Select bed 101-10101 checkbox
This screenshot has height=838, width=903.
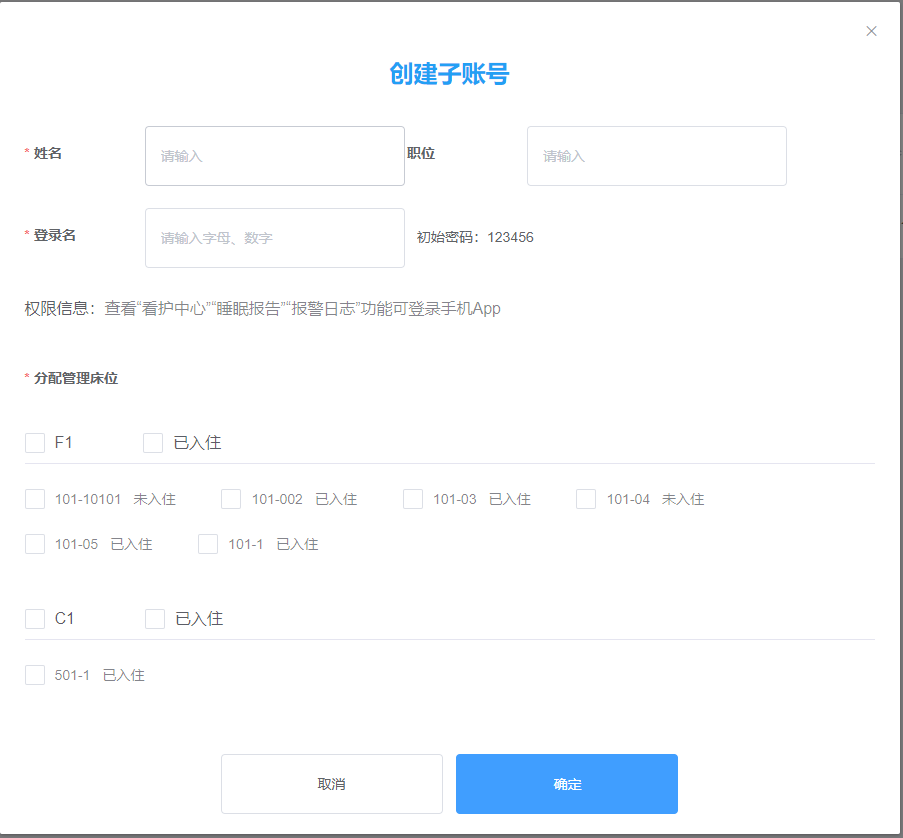[x=35, y=498]
